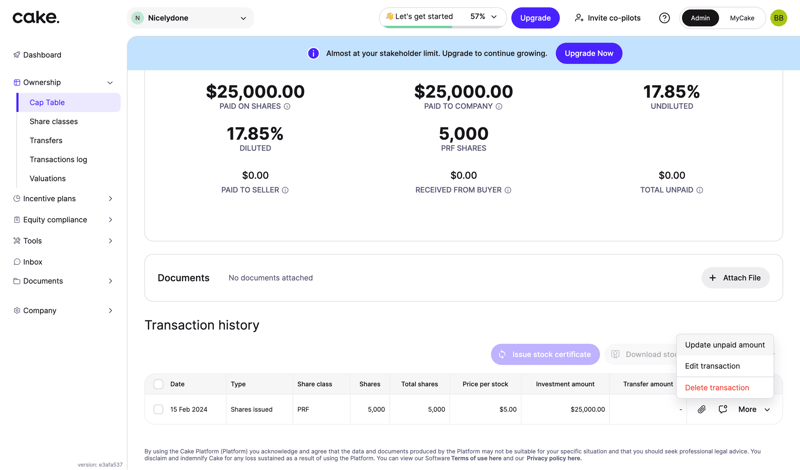Click info icon beside Total Unpaid
This screenshot has width=800, height=470.
pos(700,190)
